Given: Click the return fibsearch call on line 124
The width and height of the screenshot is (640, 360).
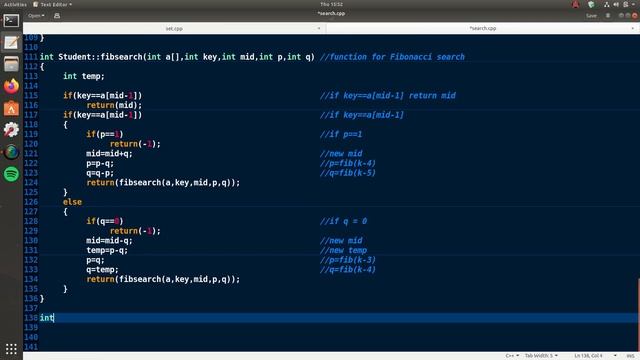Looking at the screenshot, I should tap(163, 182).
